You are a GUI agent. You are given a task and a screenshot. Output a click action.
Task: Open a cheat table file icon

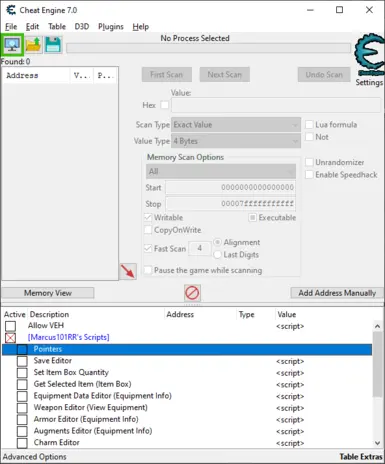click(33, 44)
